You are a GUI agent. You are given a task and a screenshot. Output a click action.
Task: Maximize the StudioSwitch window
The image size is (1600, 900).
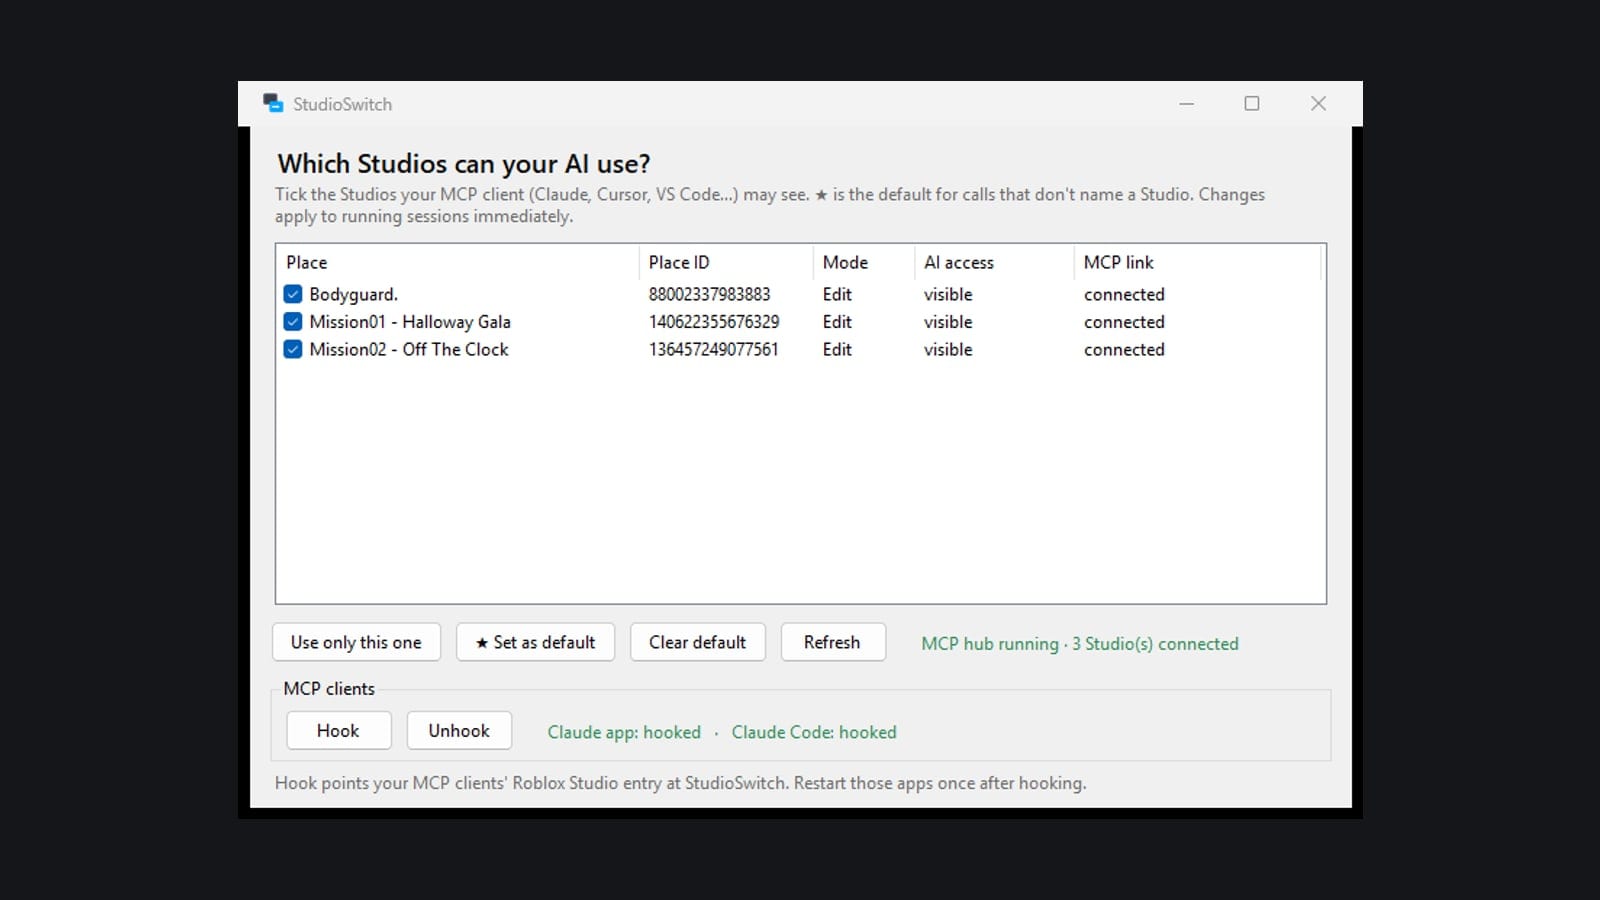coord(1252,103)
